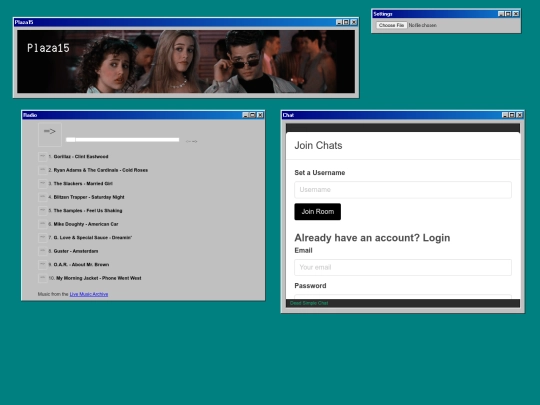Viewport: 540px width, 405px height.
Task: Play track 5 The Samples - Feel Us Shaking
Action: (43, 210)
